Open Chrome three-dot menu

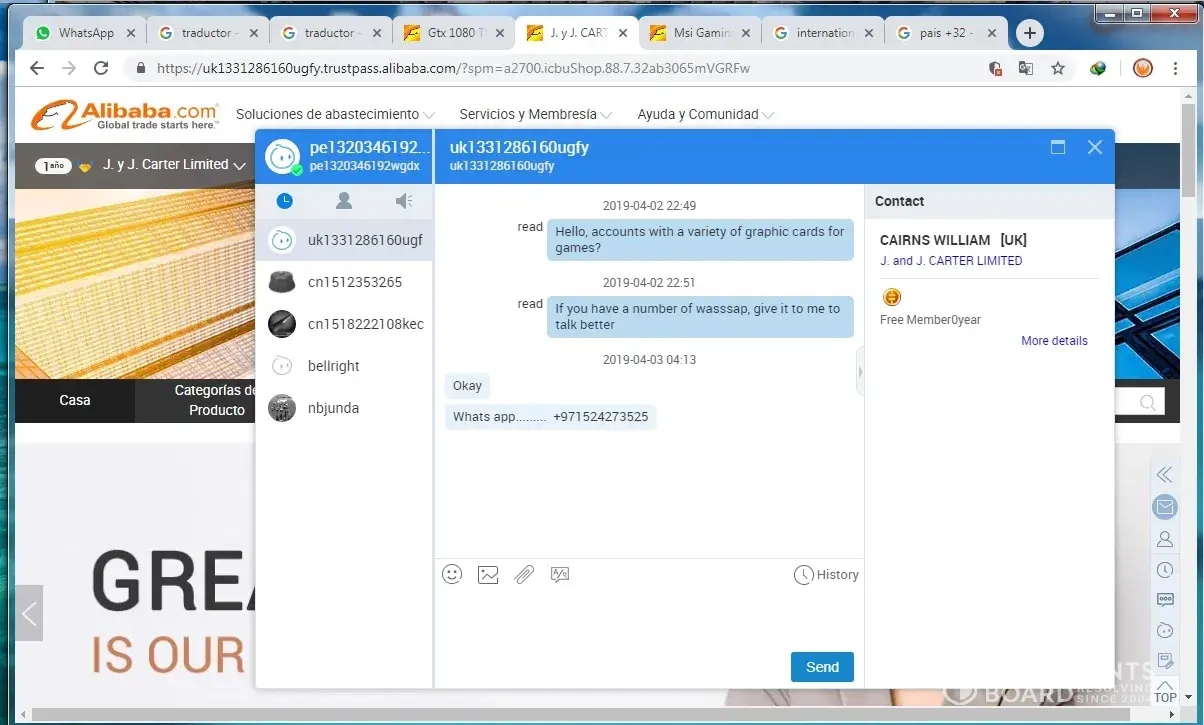[1176, 68]
